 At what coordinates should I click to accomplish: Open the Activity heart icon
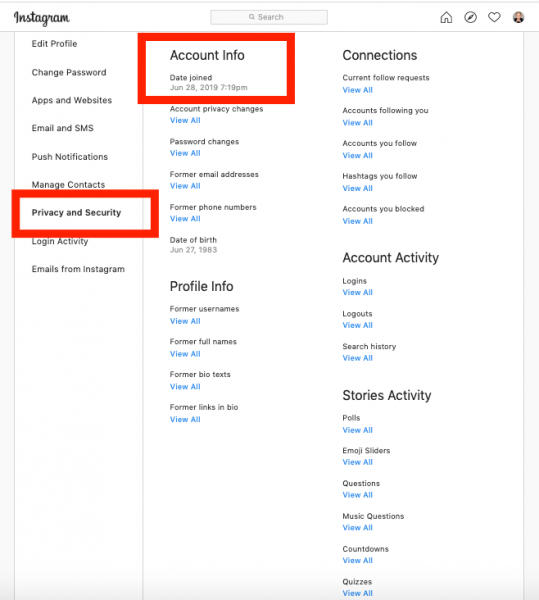point(494,17)
